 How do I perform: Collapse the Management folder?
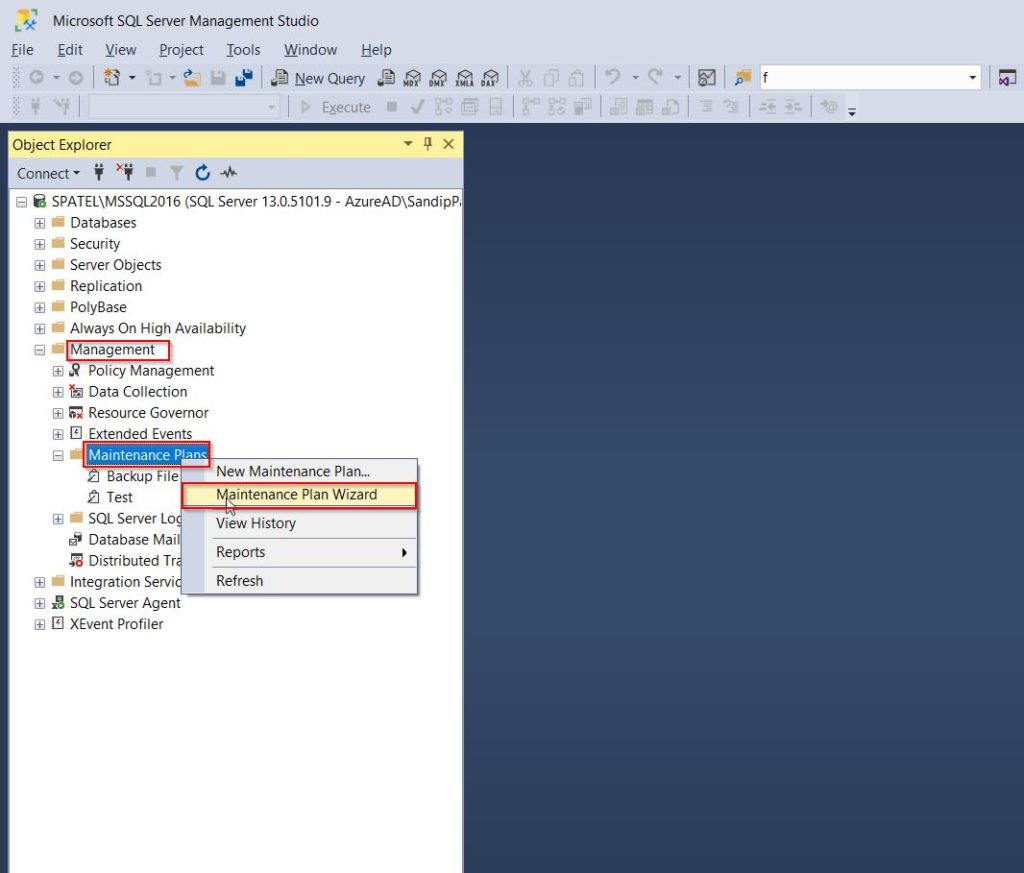[x=40, y=350]
